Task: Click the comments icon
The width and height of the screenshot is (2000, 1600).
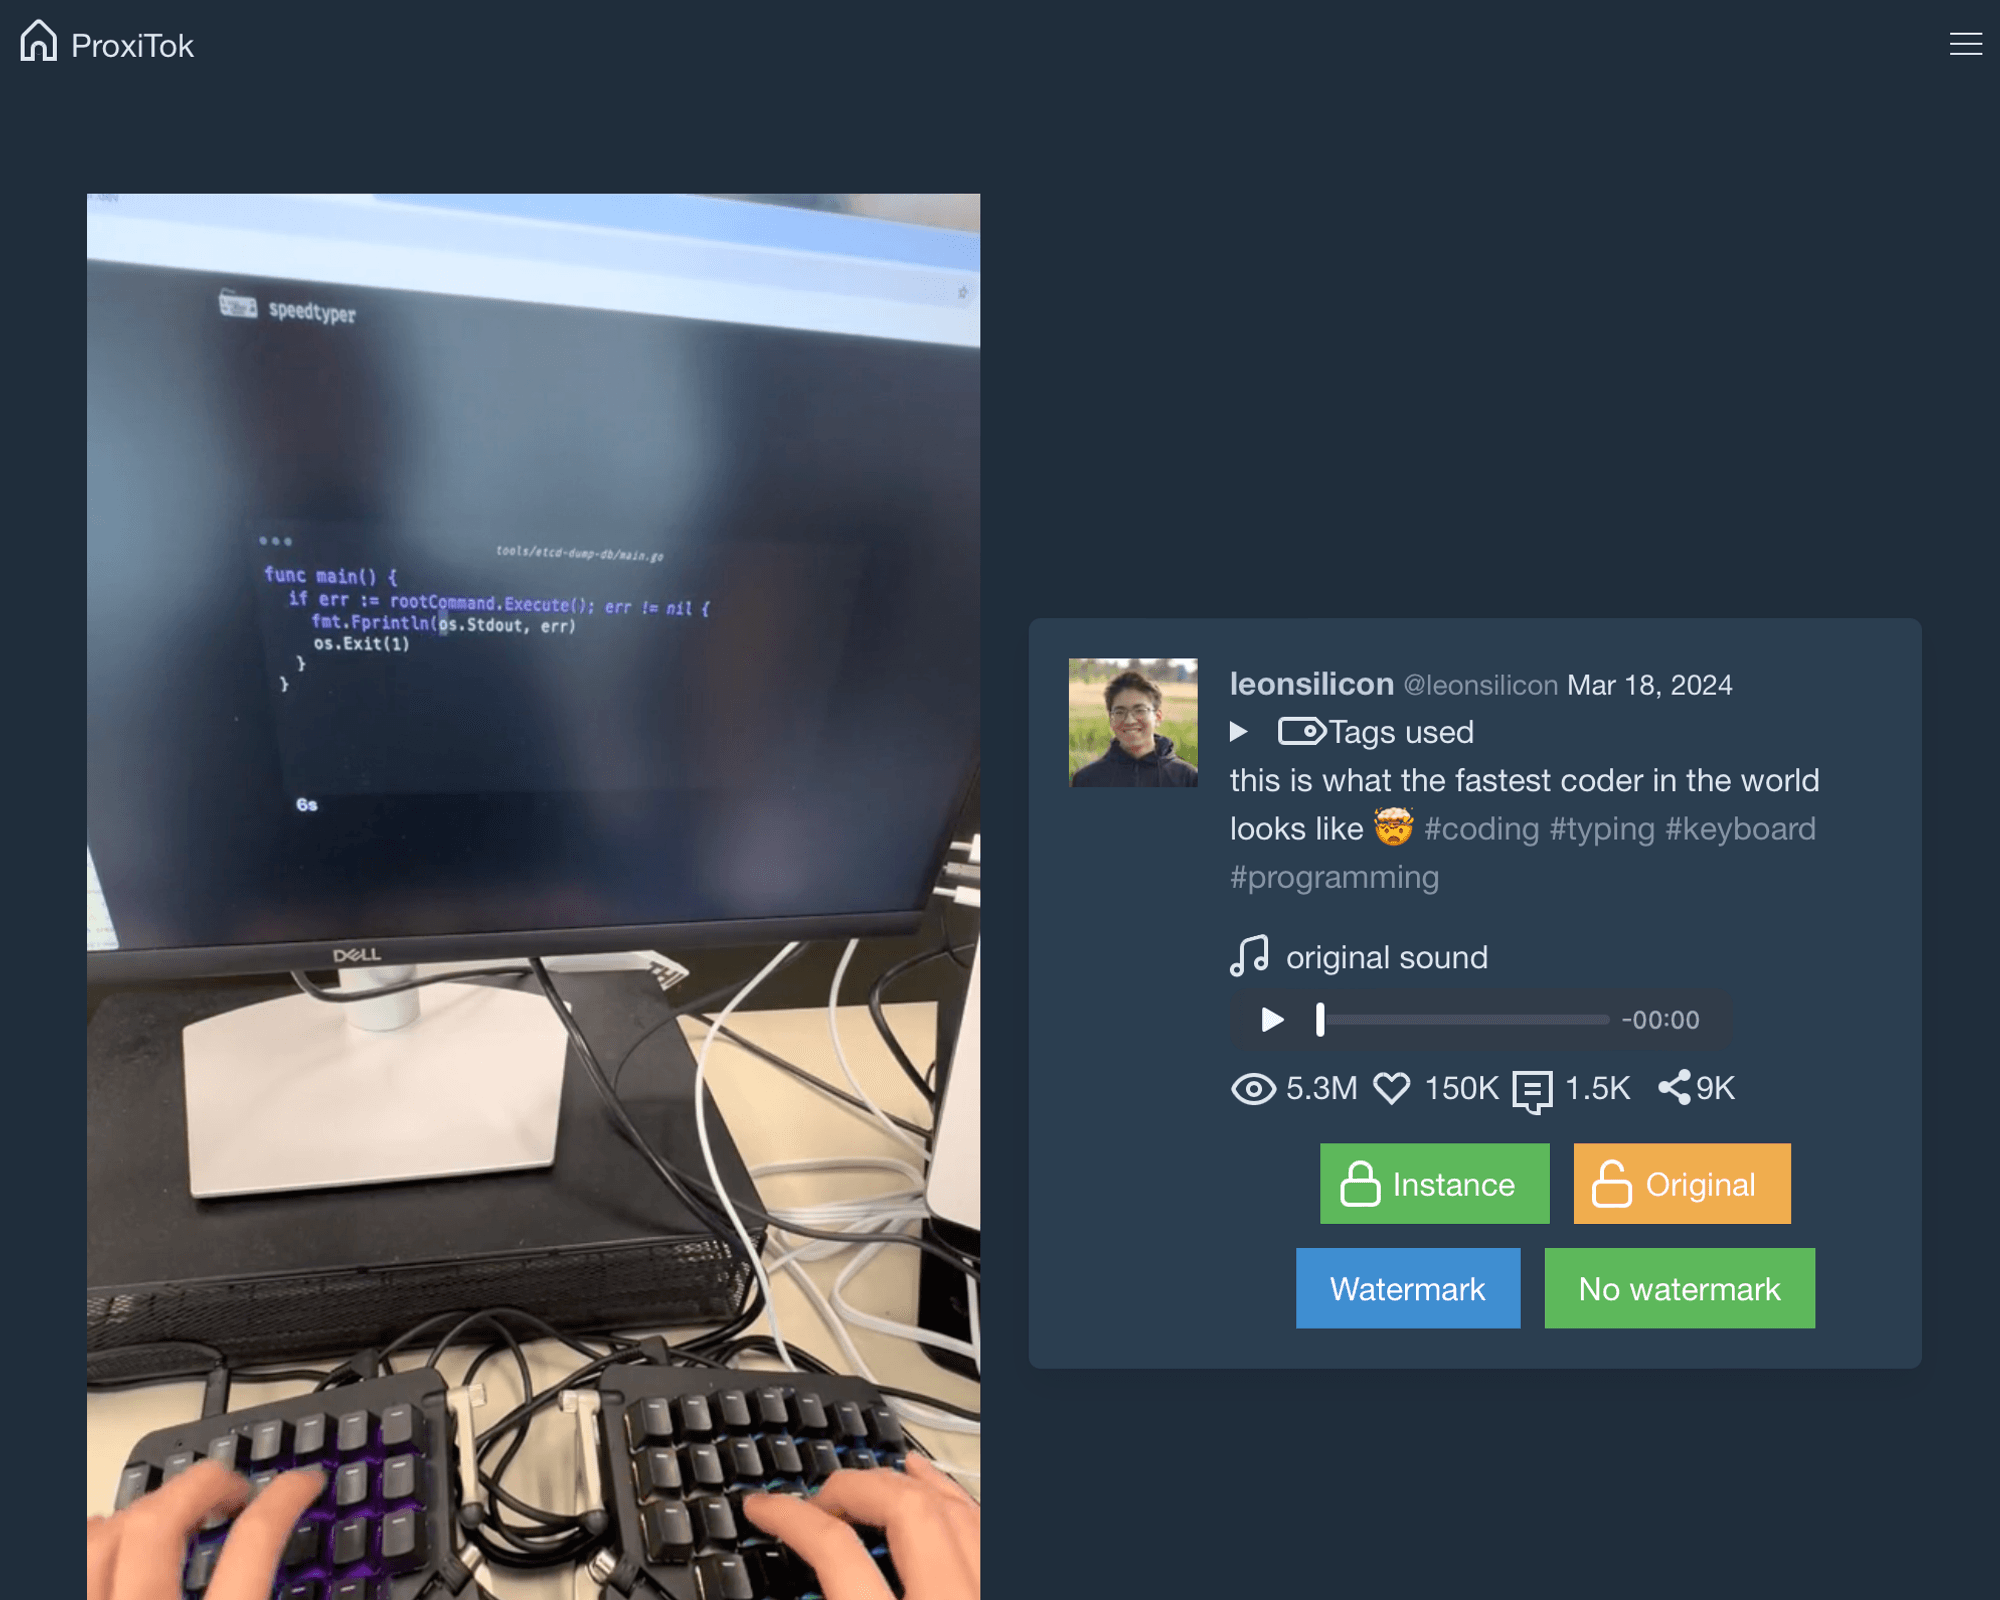Action: [1531, 1087]
